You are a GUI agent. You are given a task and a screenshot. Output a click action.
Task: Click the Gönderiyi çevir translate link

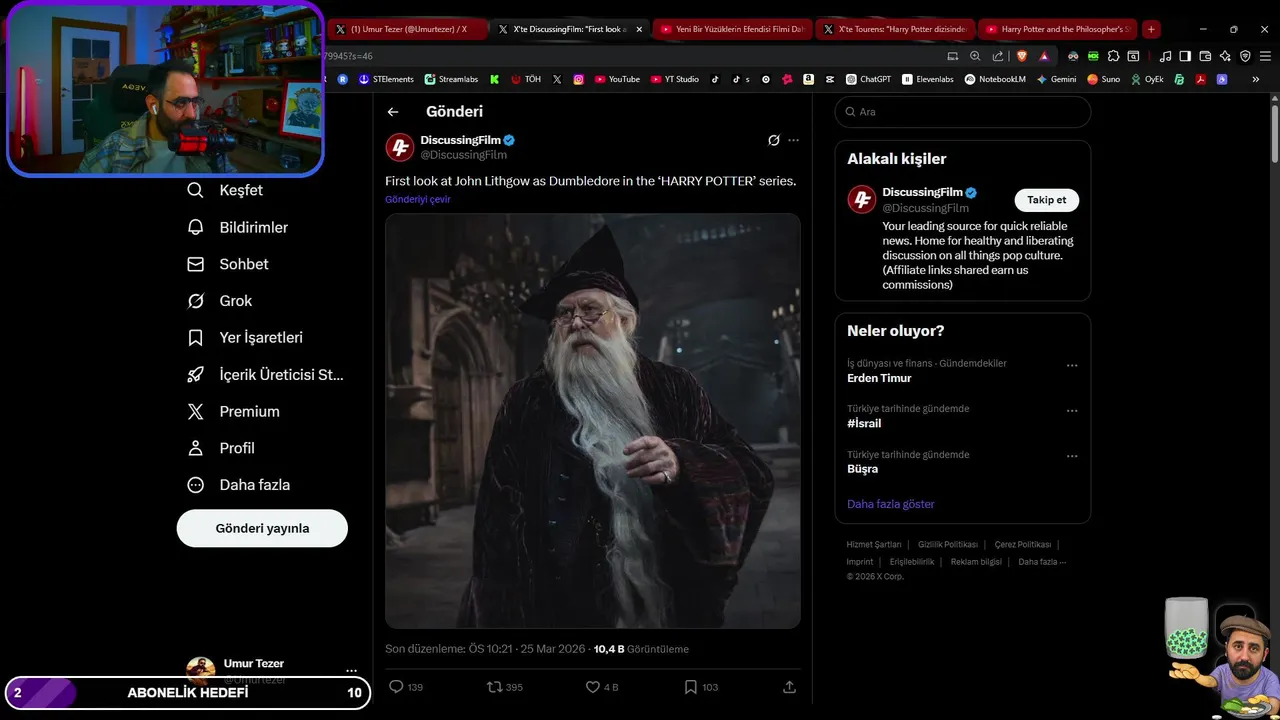[x=418, y=199]
